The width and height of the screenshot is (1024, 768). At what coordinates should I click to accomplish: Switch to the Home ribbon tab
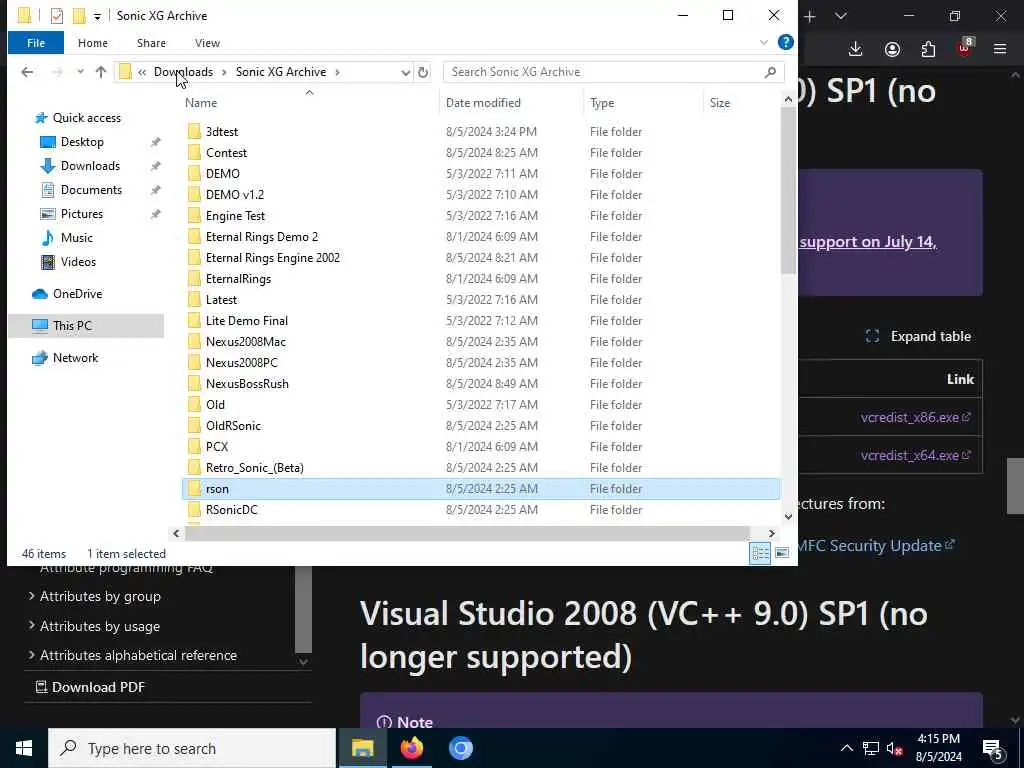click(x=93, y=43)
